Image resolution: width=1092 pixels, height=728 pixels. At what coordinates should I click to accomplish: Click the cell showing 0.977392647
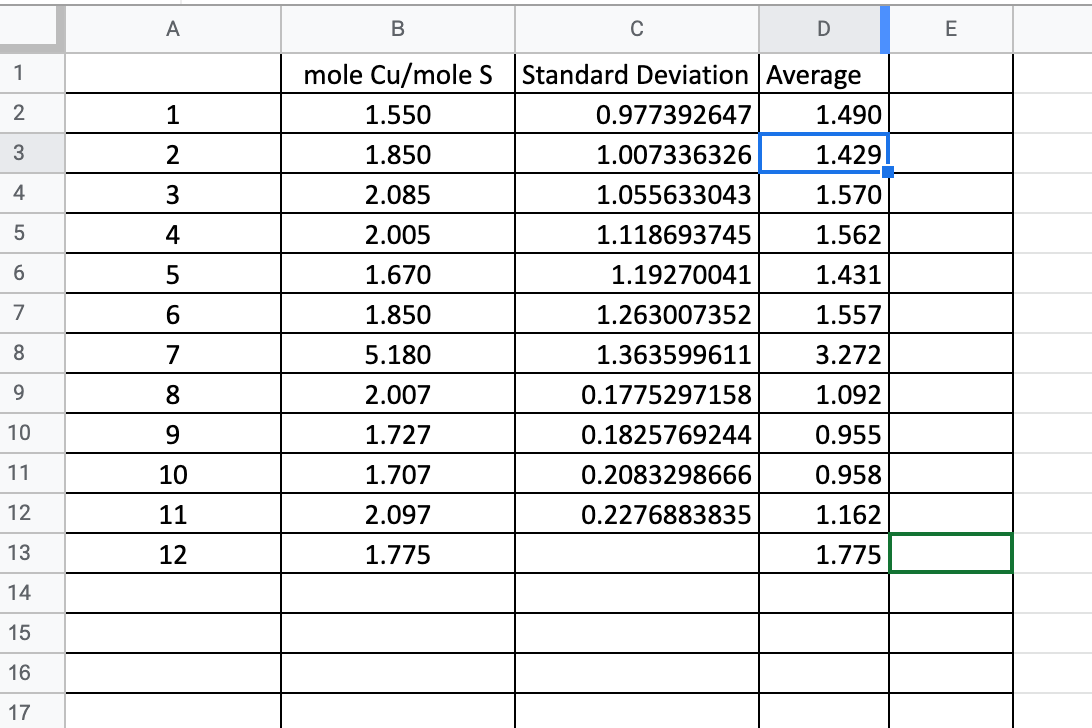click(637, 114)
